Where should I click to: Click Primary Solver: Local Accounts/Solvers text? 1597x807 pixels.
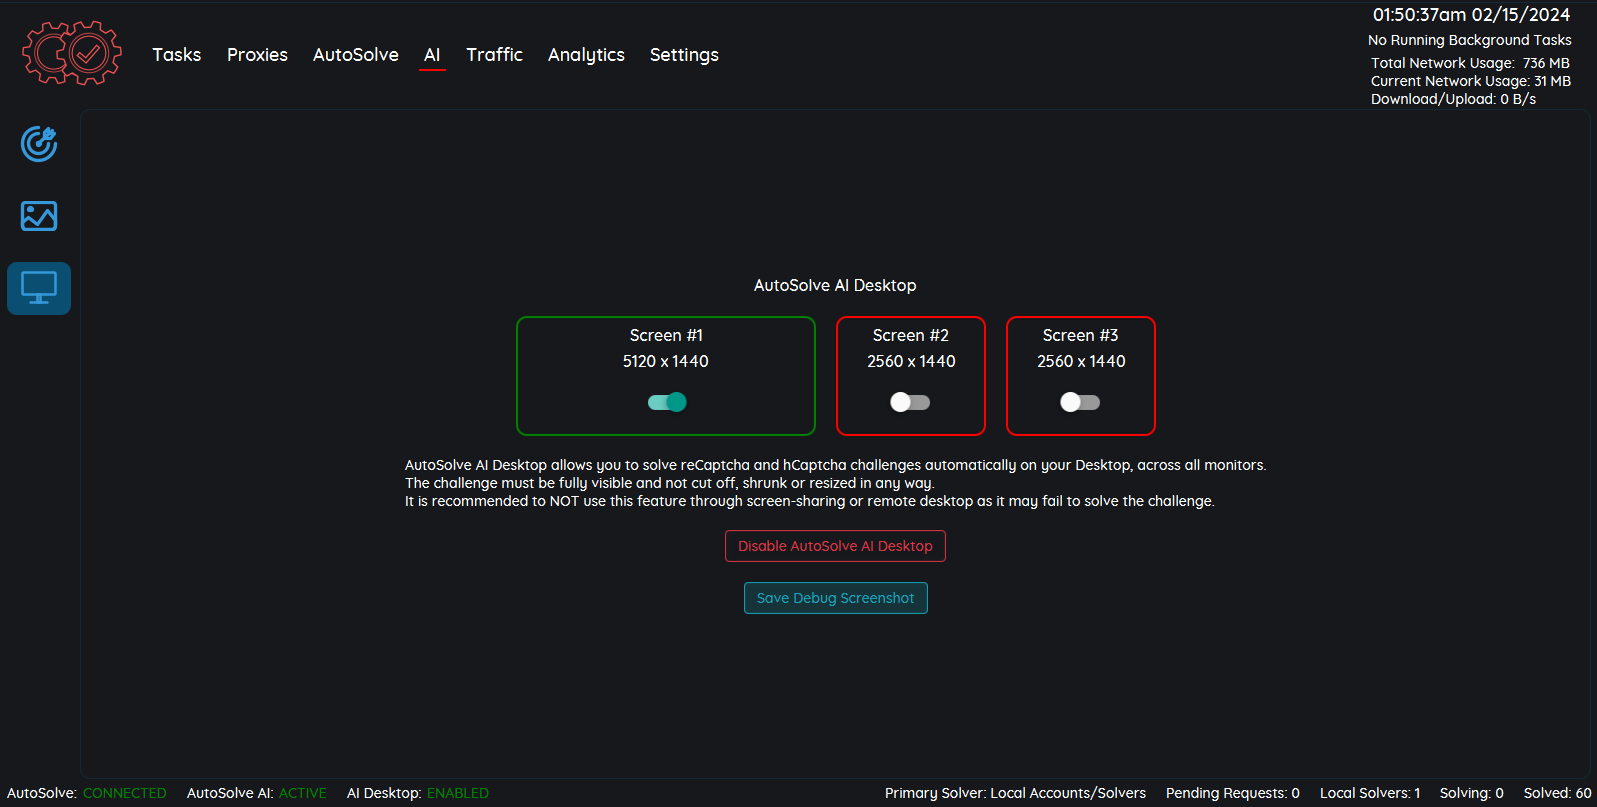tap(1016, 793)
